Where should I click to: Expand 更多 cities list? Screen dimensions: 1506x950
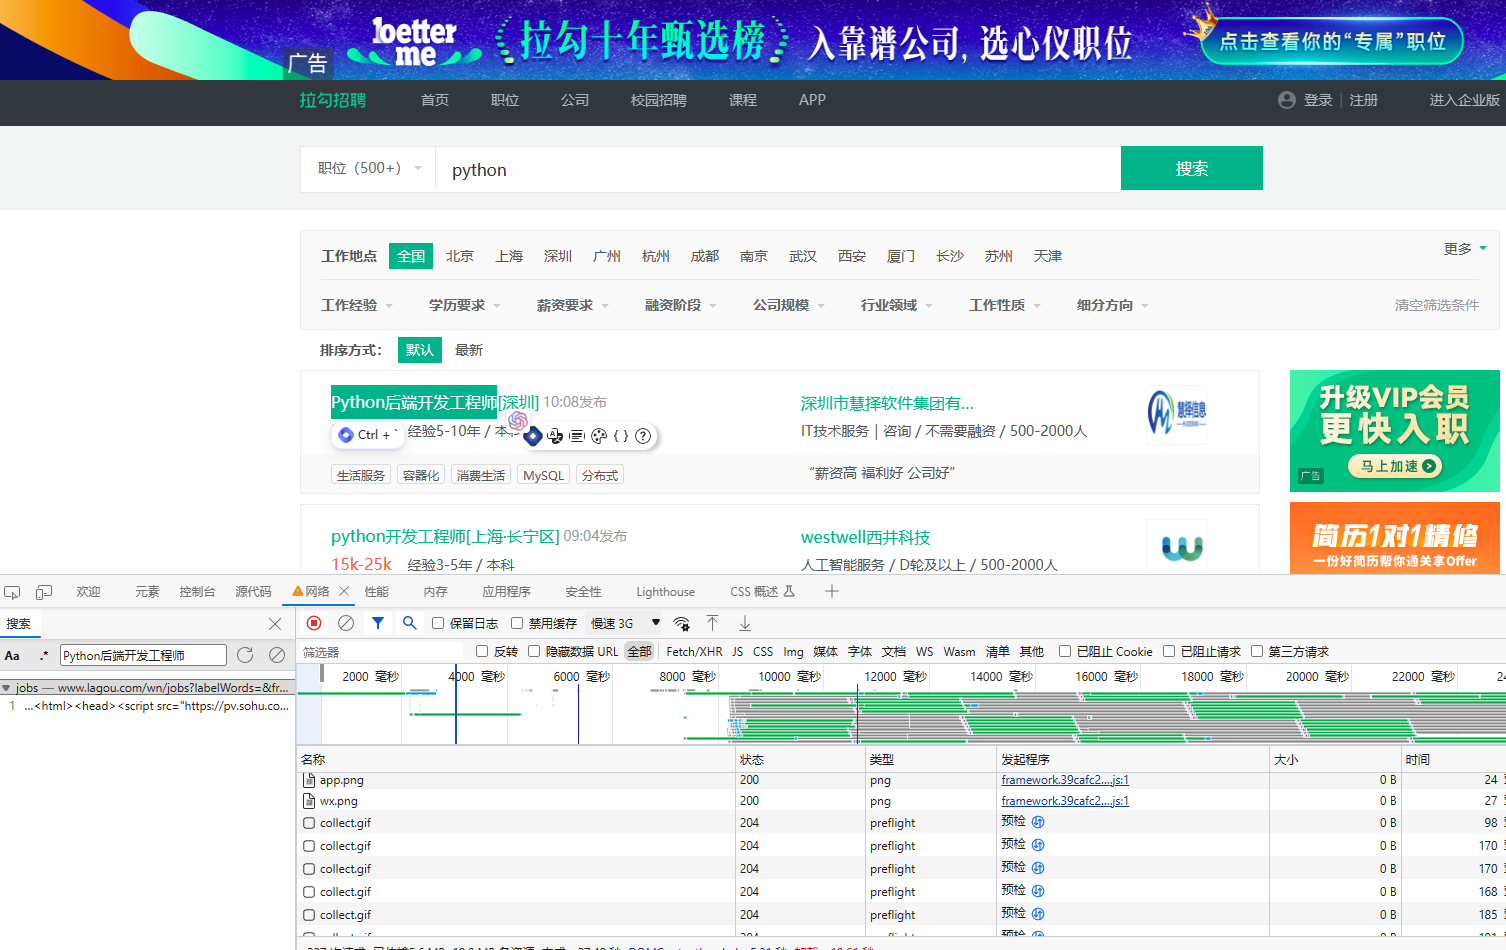coord(1465,248)
